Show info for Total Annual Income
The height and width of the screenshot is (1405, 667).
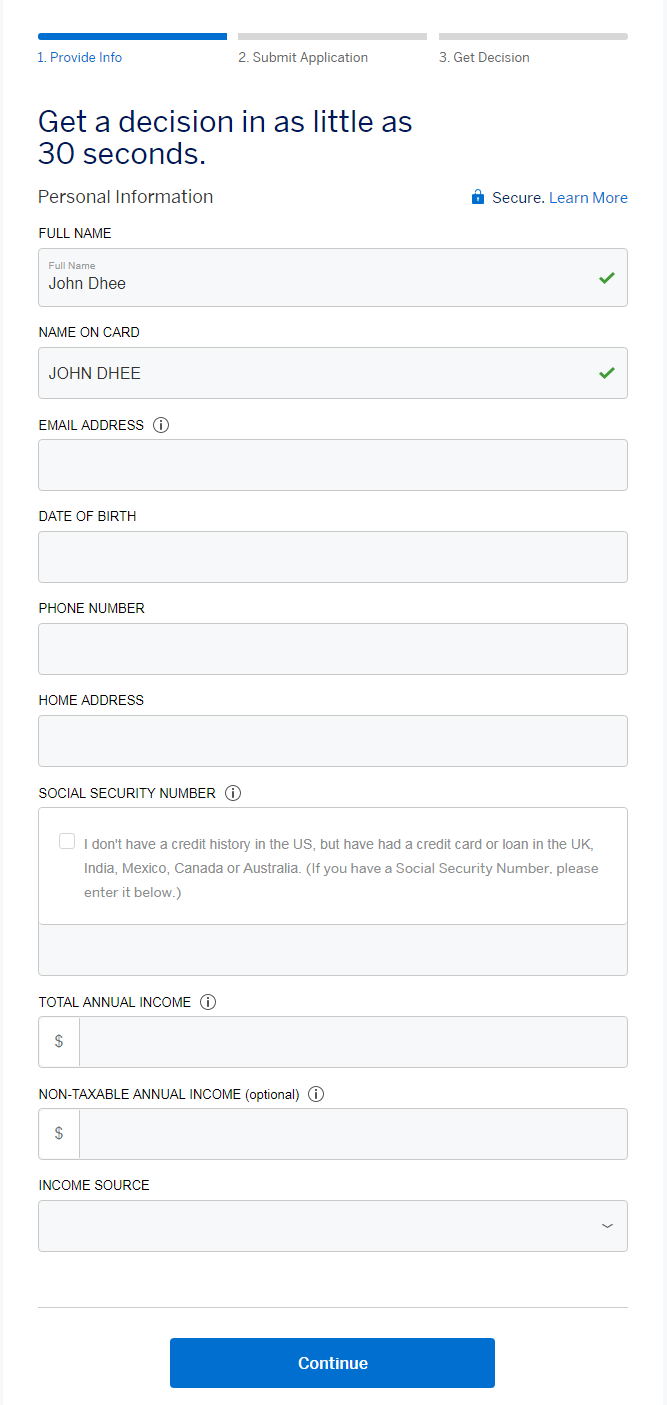tap(208, 1002)
